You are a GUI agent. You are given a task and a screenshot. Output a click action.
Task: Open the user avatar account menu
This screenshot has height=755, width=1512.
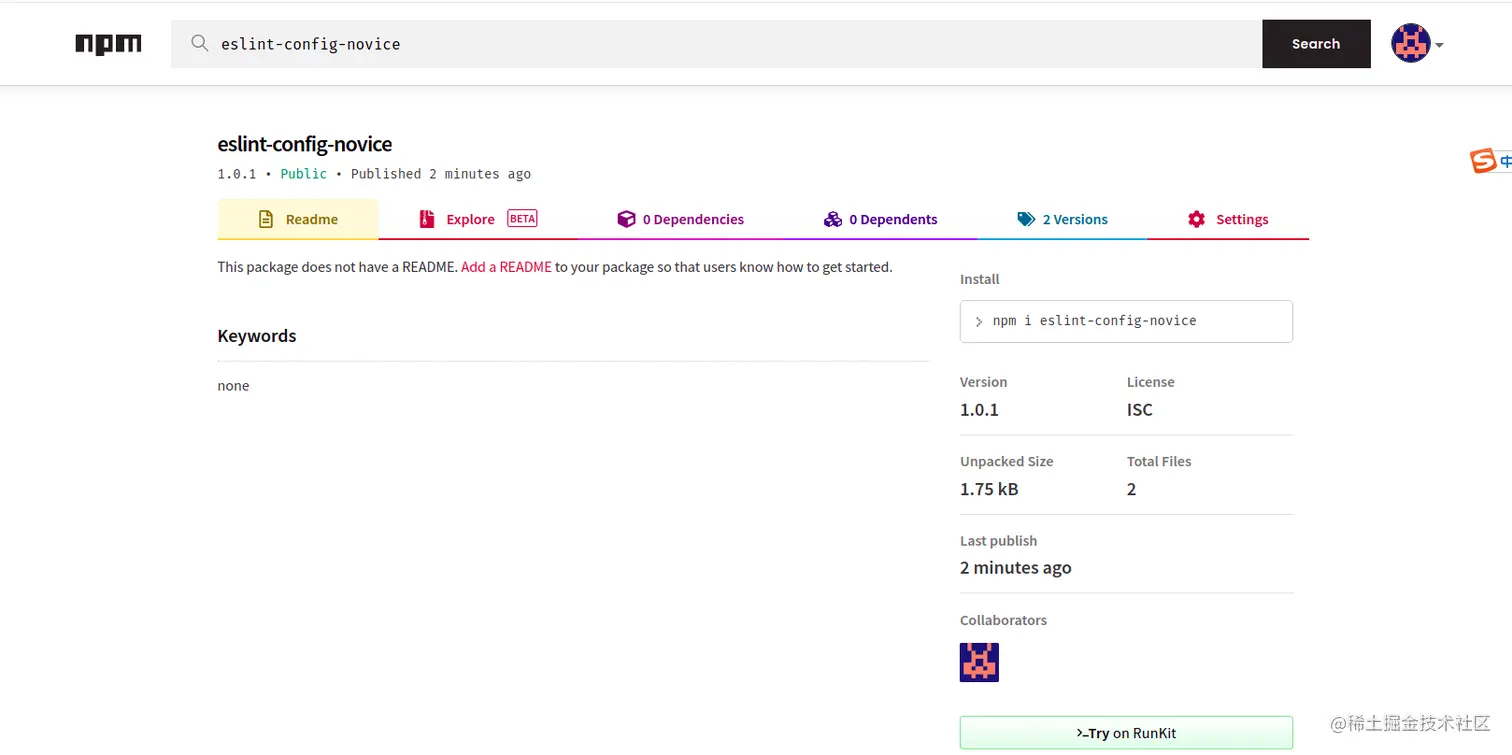coord(1410,44)
